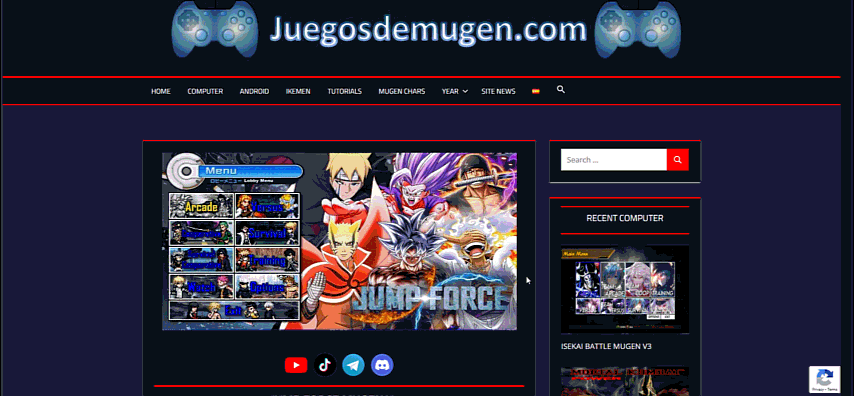
Task: Click the RECENT COMPUTER heading
Action: (x=625, y=218)
